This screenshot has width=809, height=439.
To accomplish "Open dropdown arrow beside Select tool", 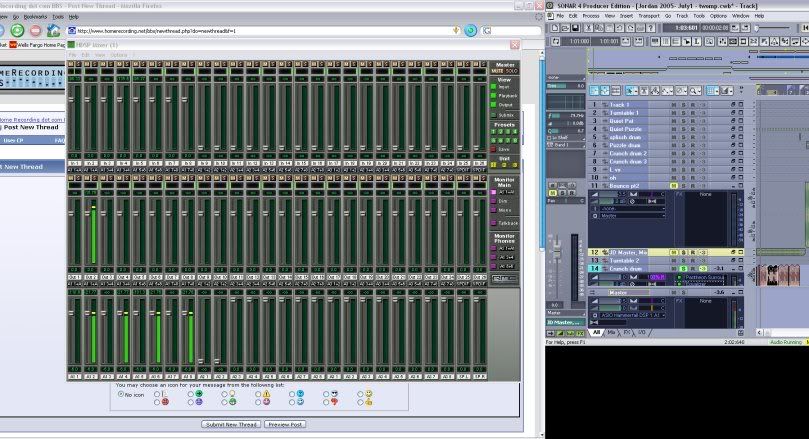I will tap(636, 91).
